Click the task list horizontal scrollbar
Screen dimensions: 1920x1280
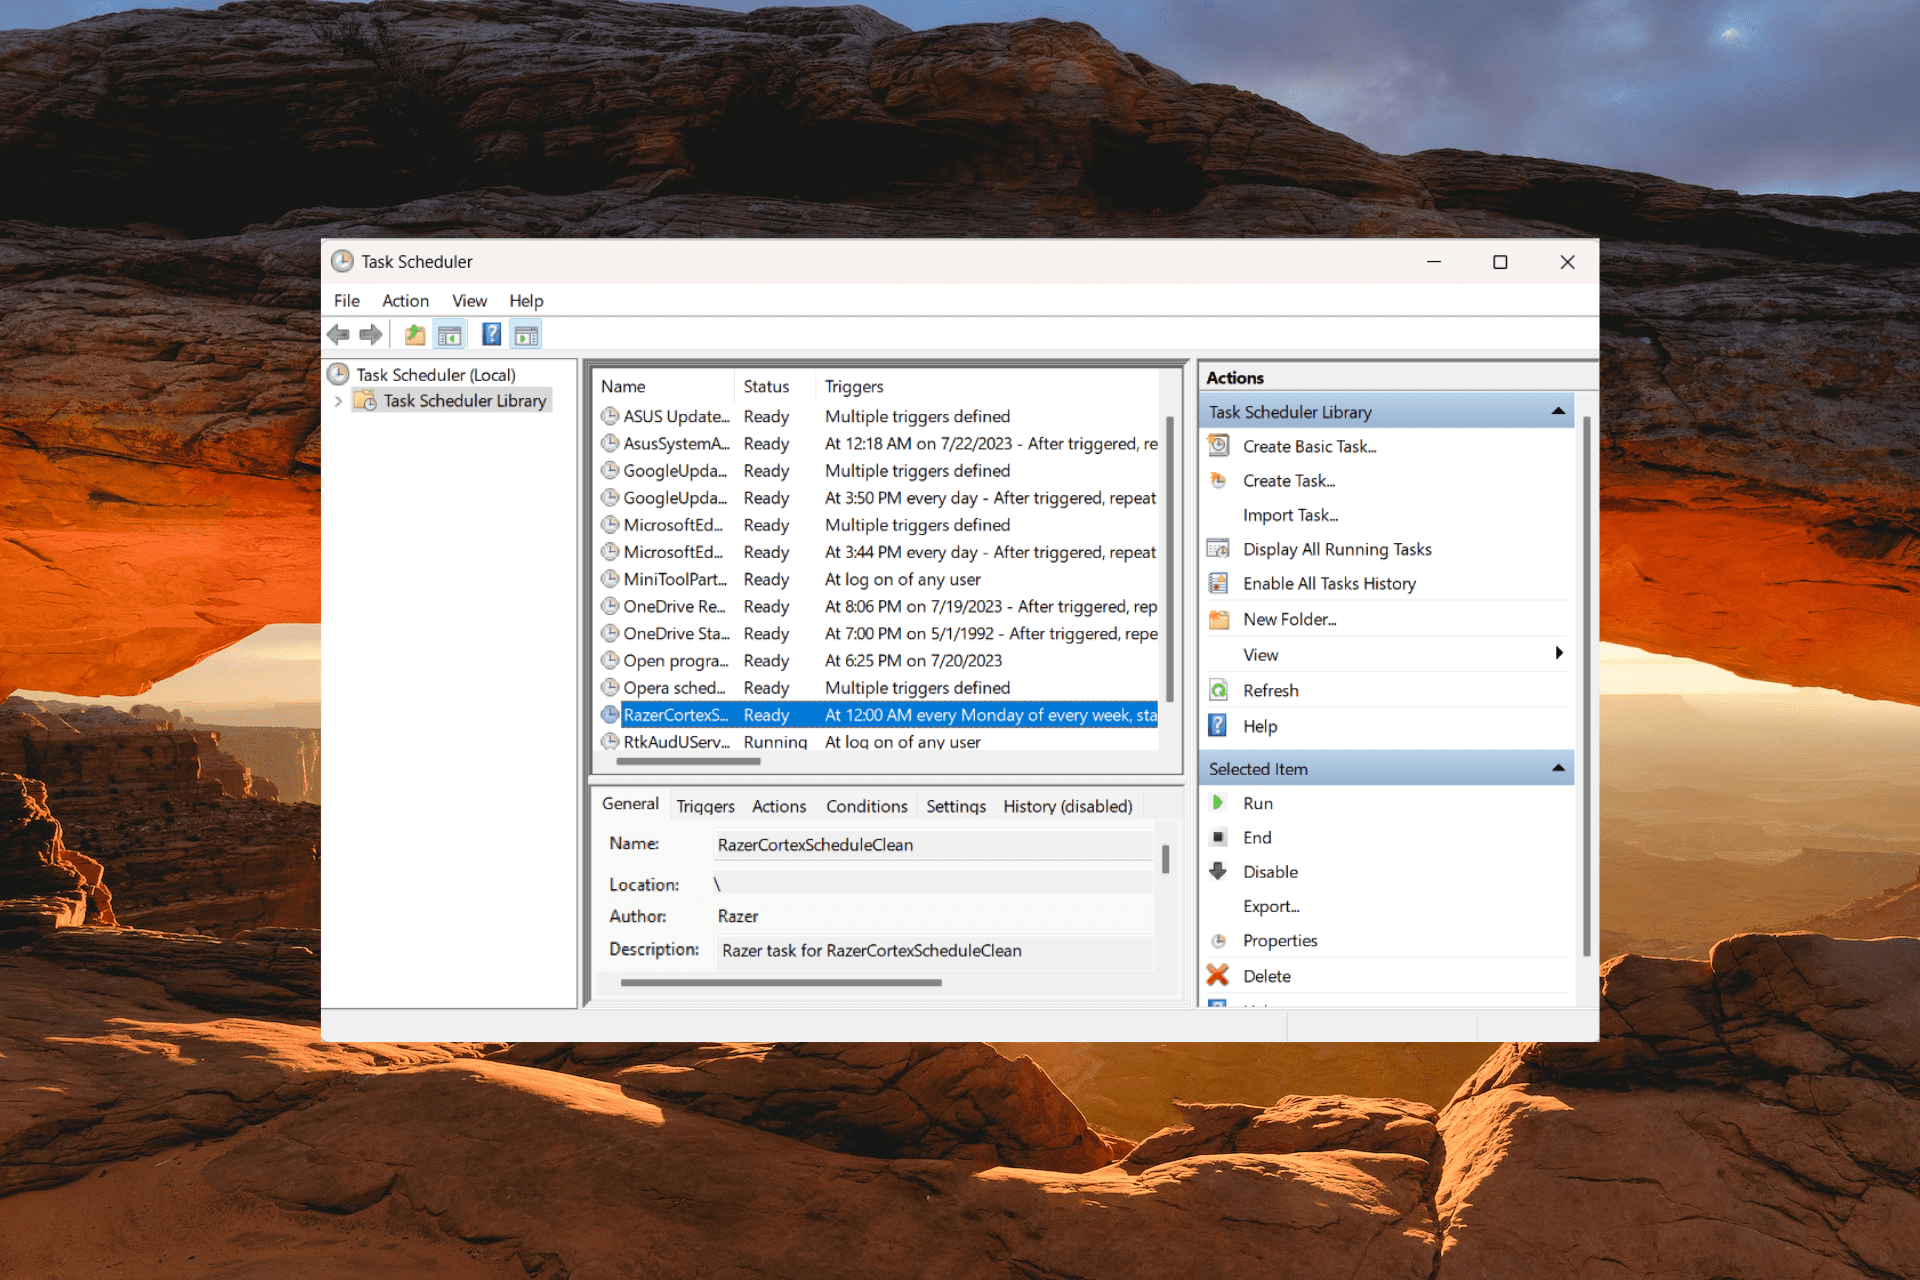coord(688,761)
